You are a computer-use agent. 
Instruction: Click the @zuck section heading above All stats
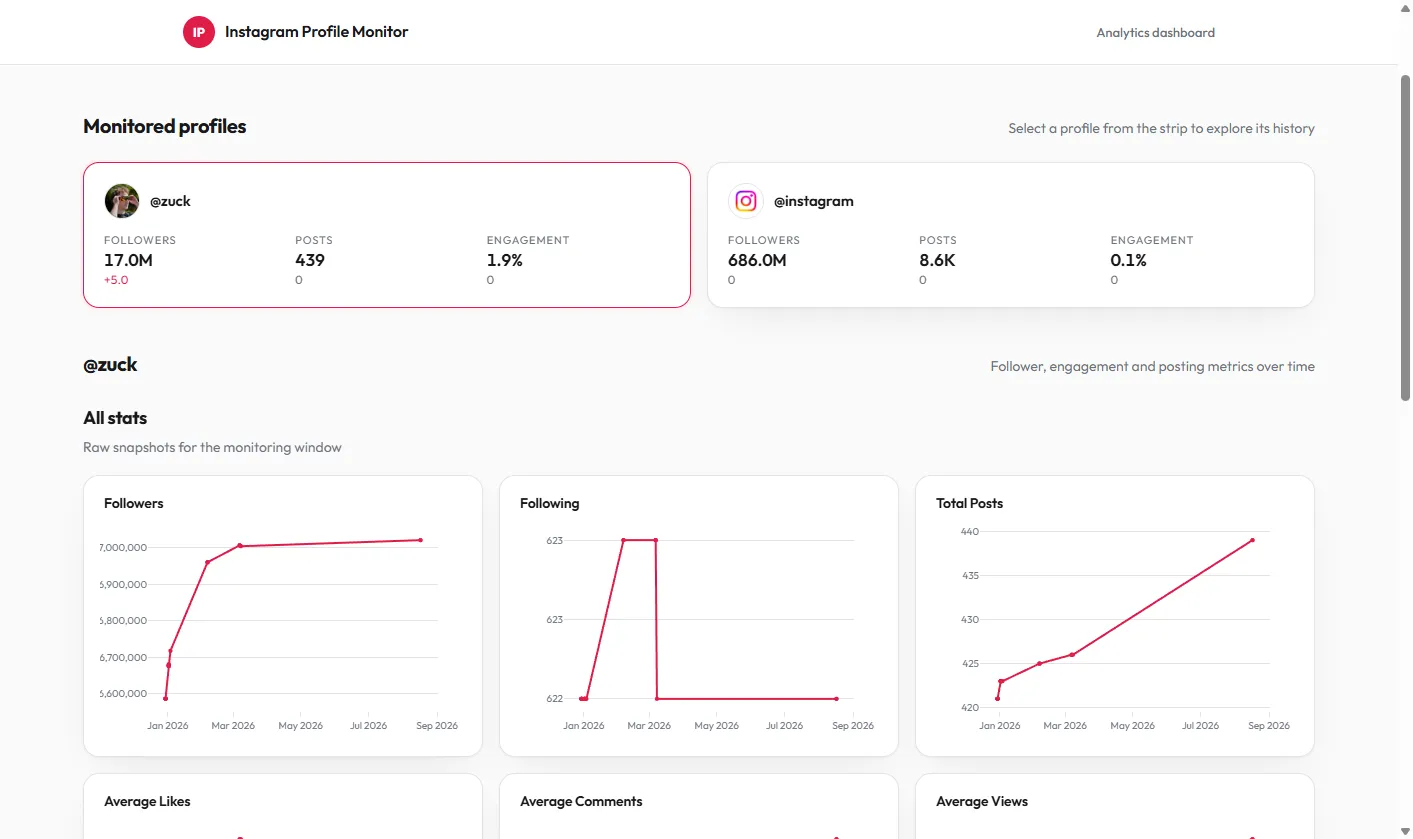[x=110, y=365]
